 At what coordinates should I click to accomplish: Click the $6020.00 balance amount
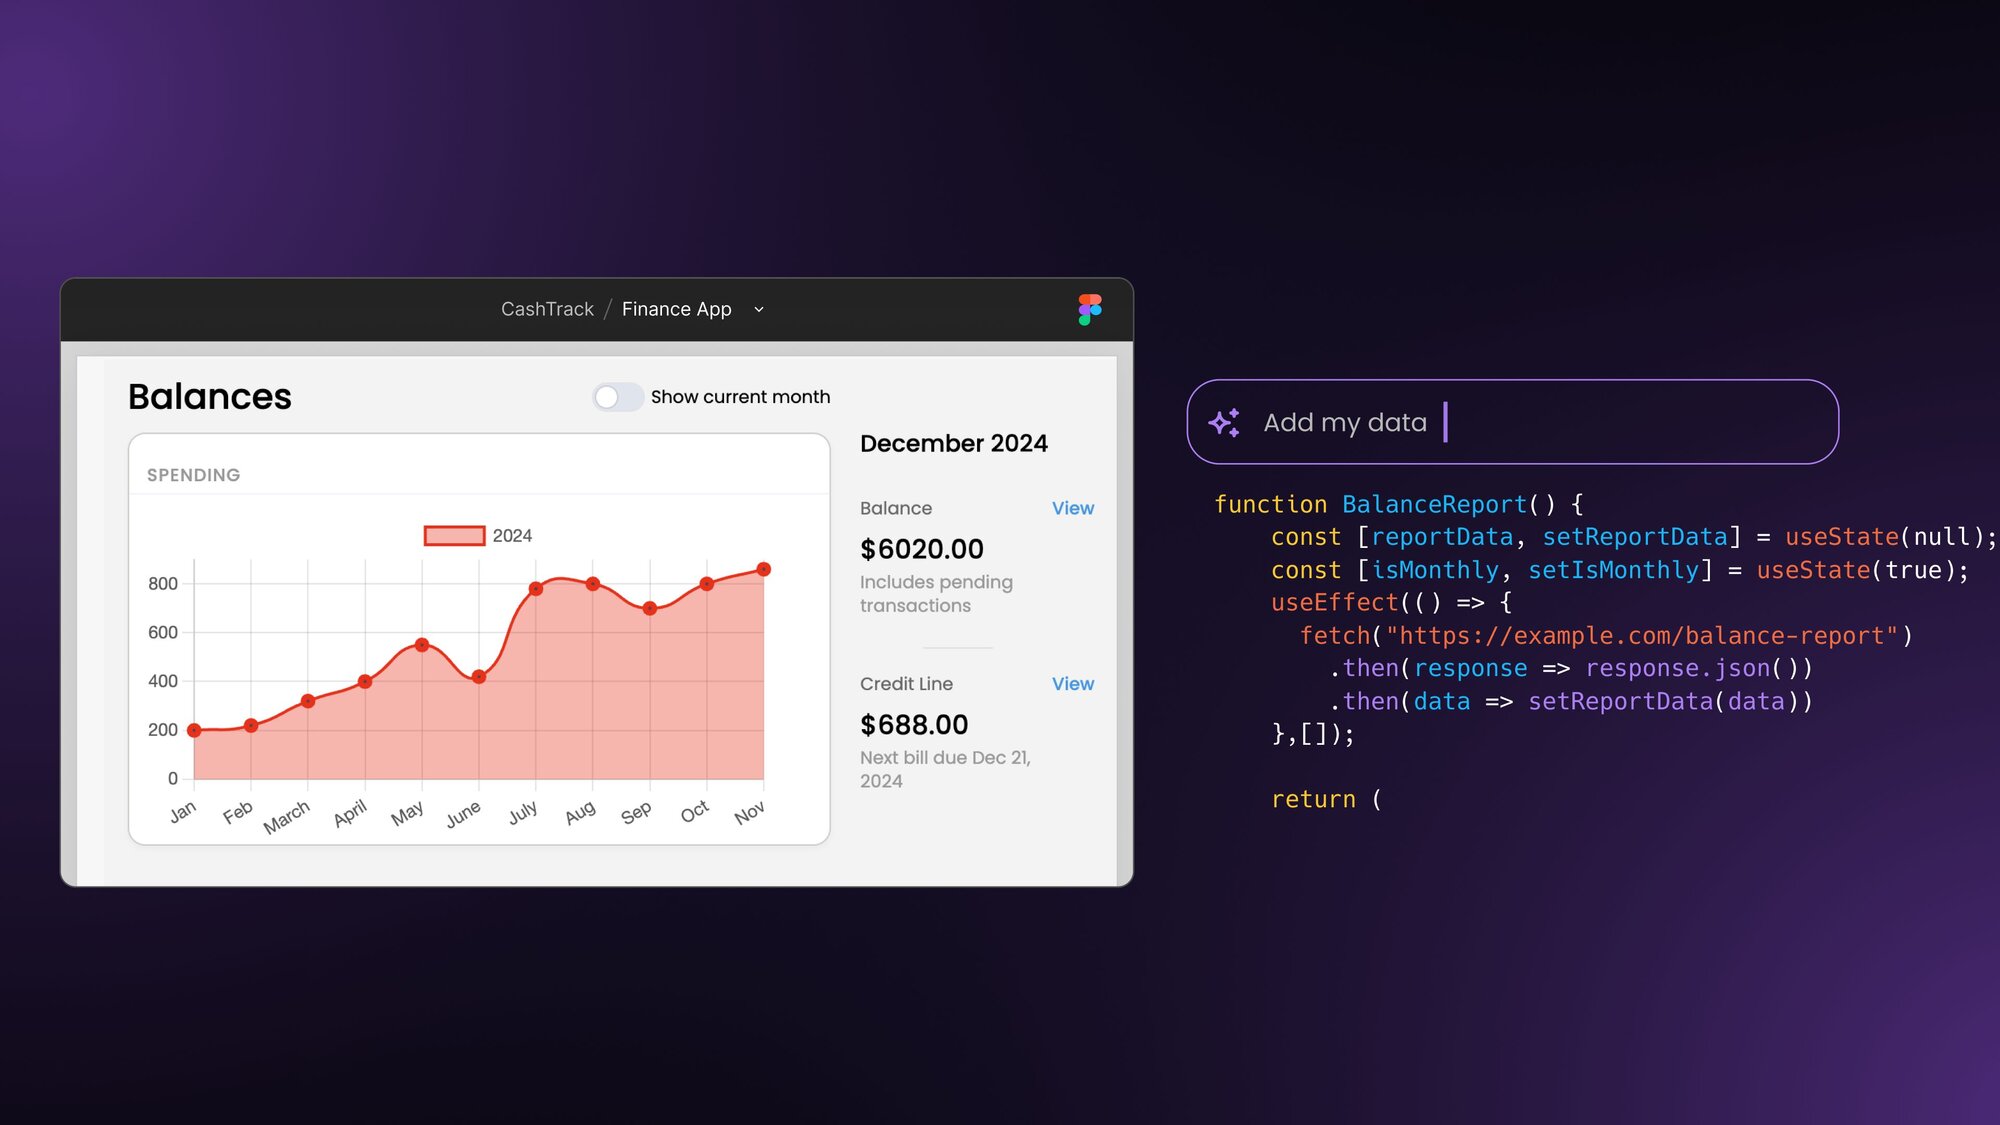click(x=922, y=549)
